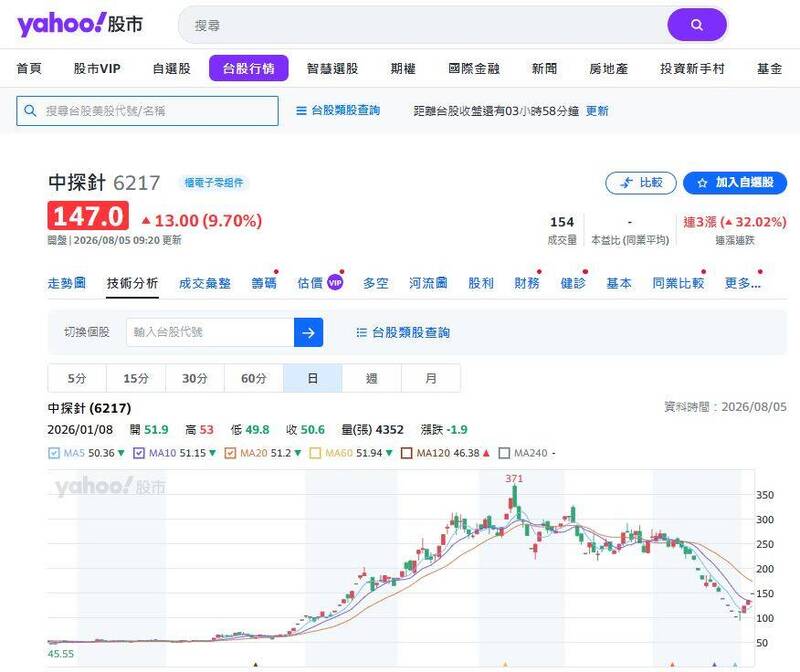The height and width of the screenshot is (672, 800).
Task: Select the 5分 chart interval
Action: (77, 378)
